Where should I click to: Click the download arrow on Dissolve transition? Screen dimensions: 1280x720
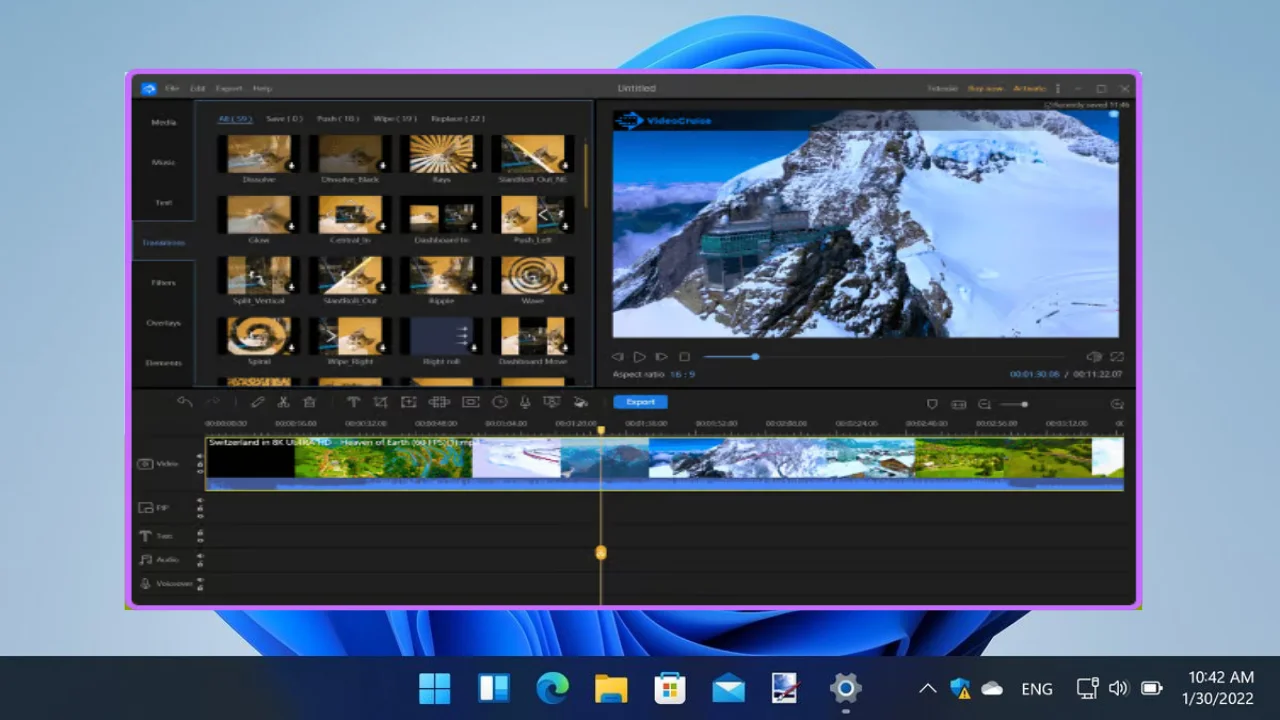click(x=291, y=166)
